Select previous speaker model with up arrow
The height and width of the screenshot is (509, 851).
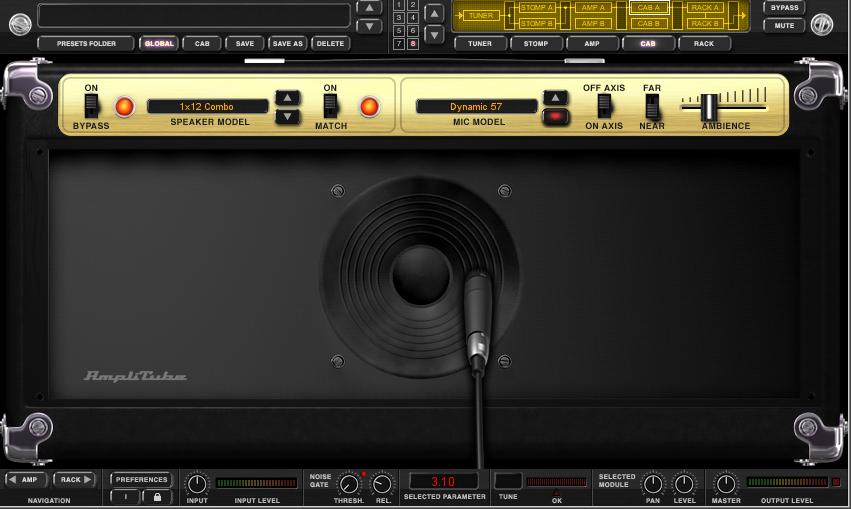point(288,98)
